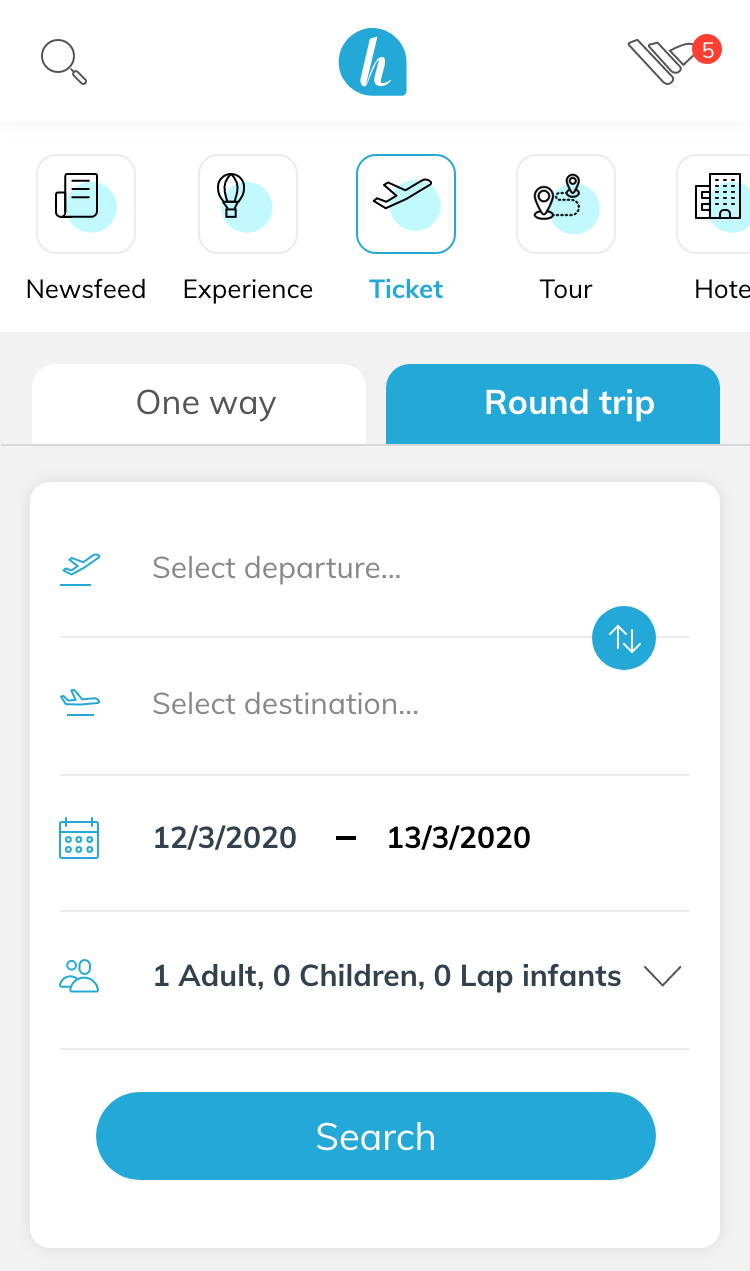Open the search magnifier icon
This screenshot has width=750, height=1271.
(x=64, y=62)
